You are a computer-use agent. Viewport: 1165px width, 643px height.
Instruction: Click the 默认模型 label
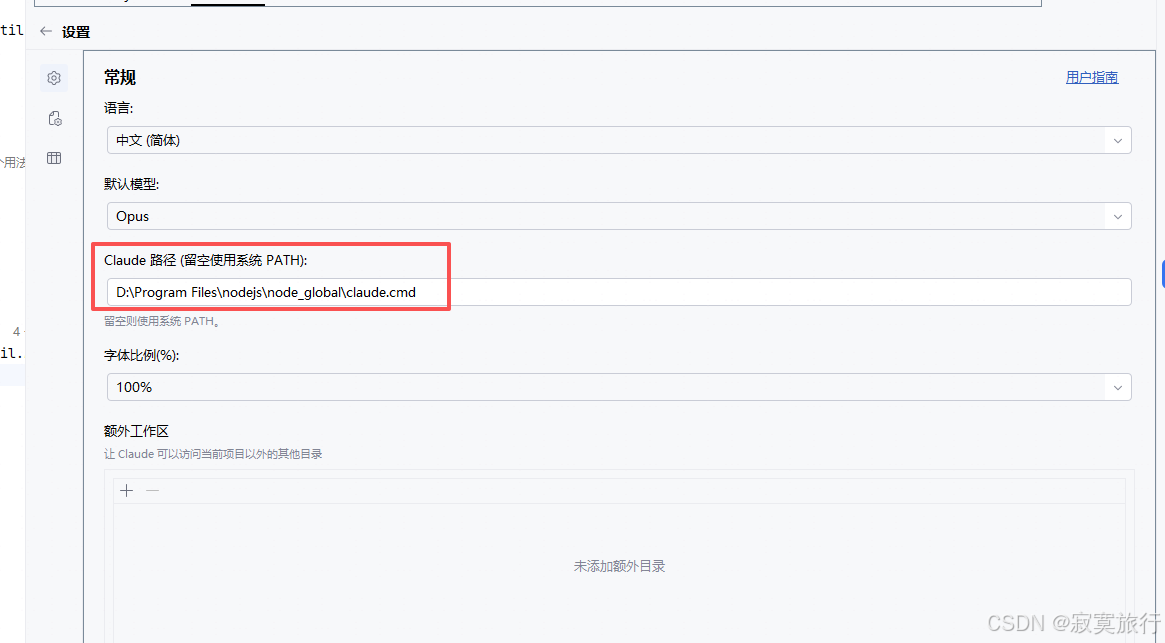click(x=132, y=184)
